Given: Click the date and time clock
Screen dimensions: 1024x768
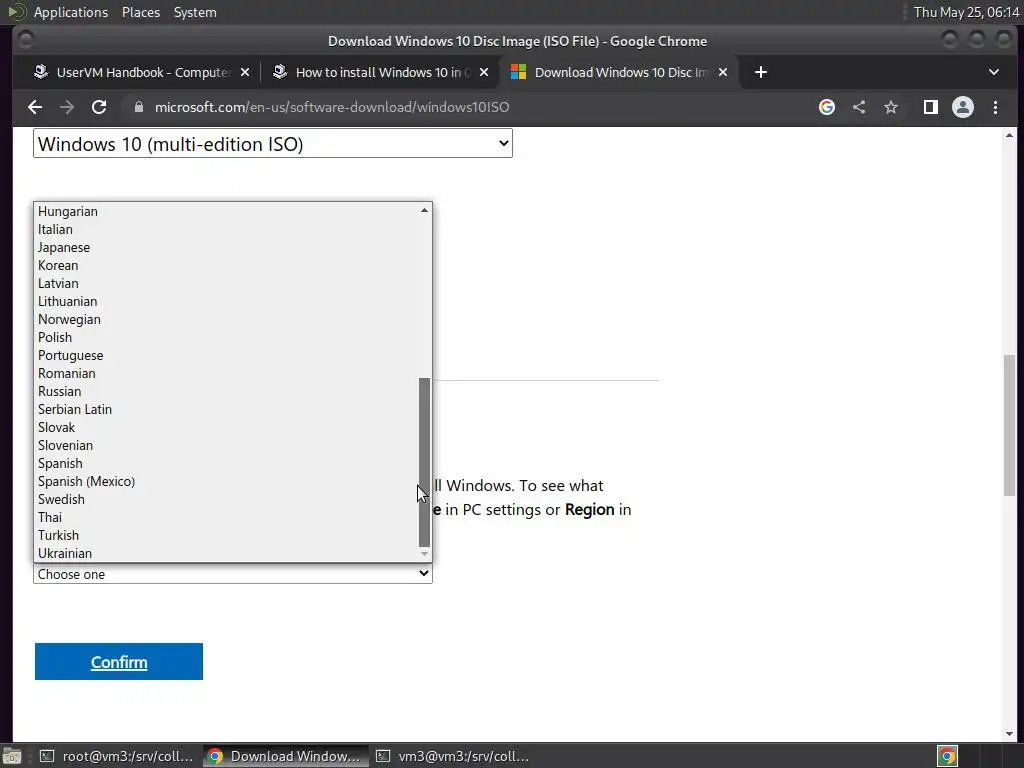Looking at the screenshot, I should 966,12.
